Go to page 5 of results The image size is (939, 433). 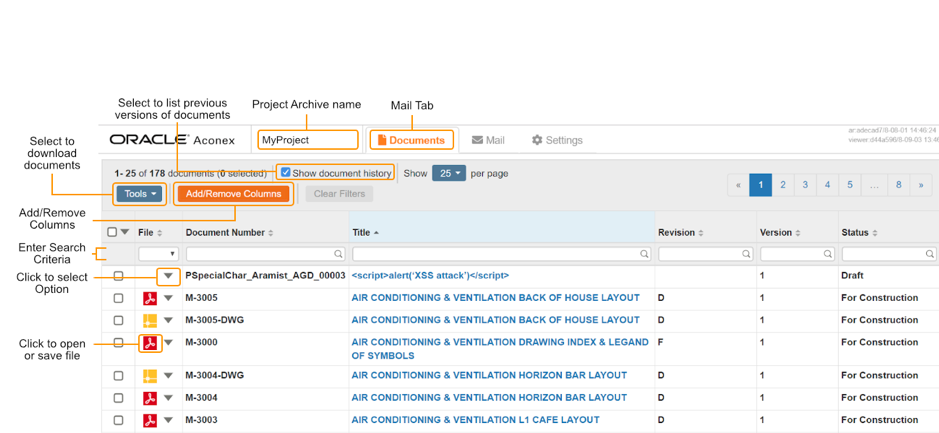[x=850, y=185]
